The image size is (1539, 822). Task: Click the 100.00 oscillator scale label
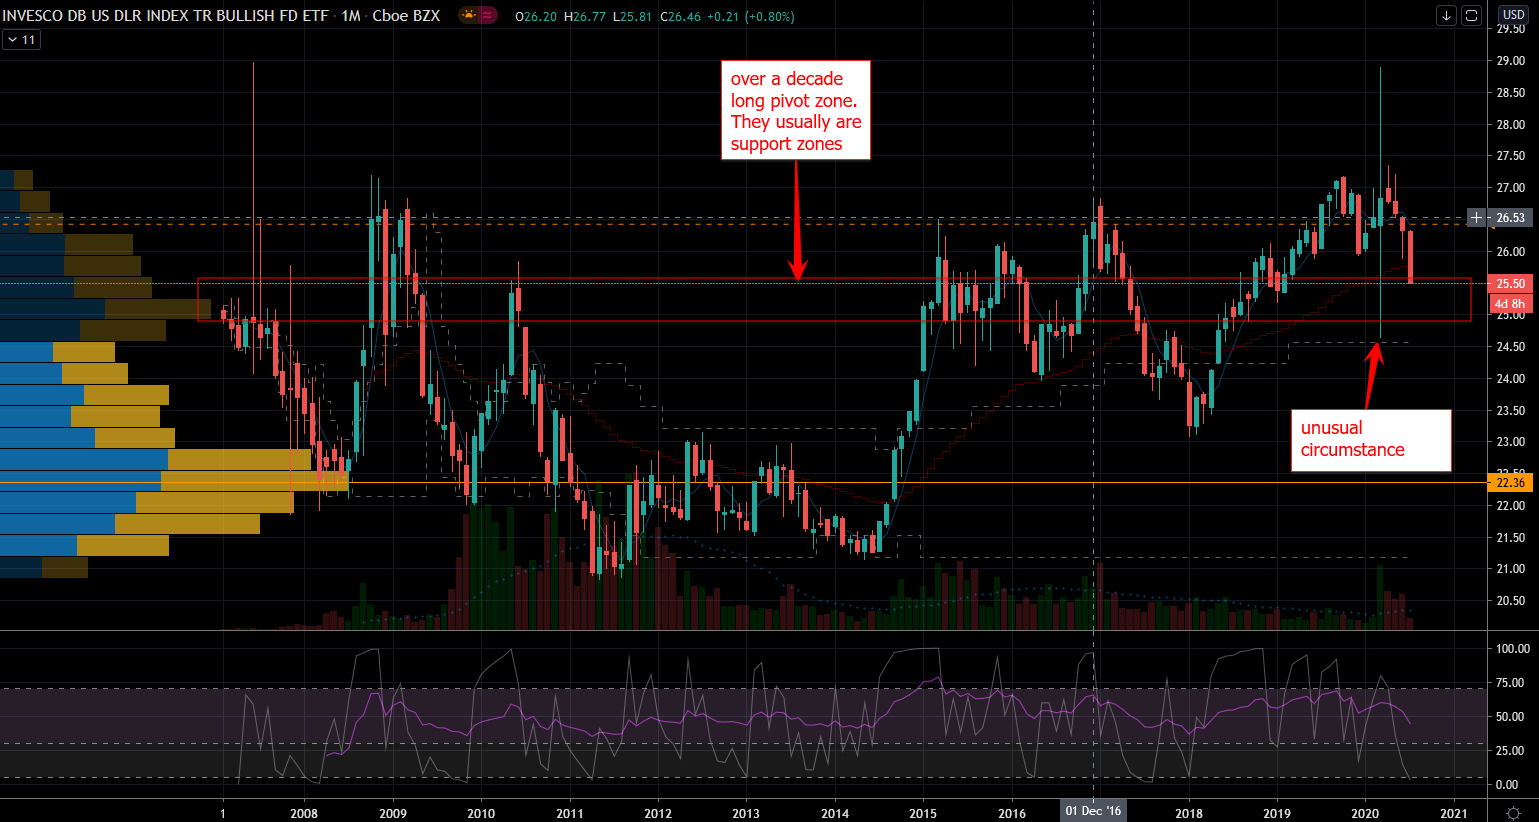coord(1513,649)
